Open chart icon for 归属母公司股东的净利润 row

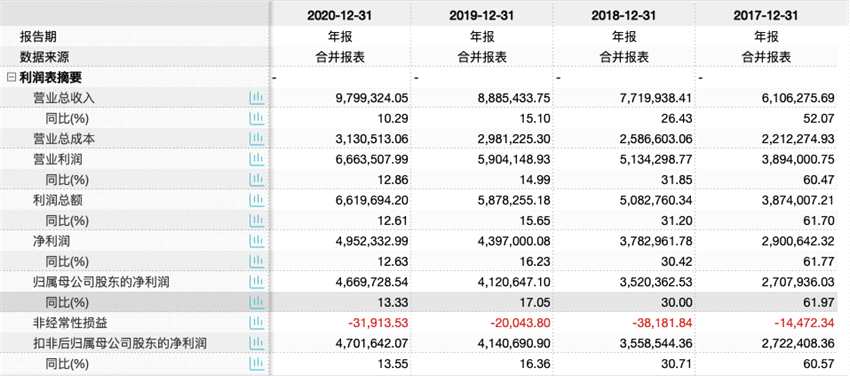point(256,282)
